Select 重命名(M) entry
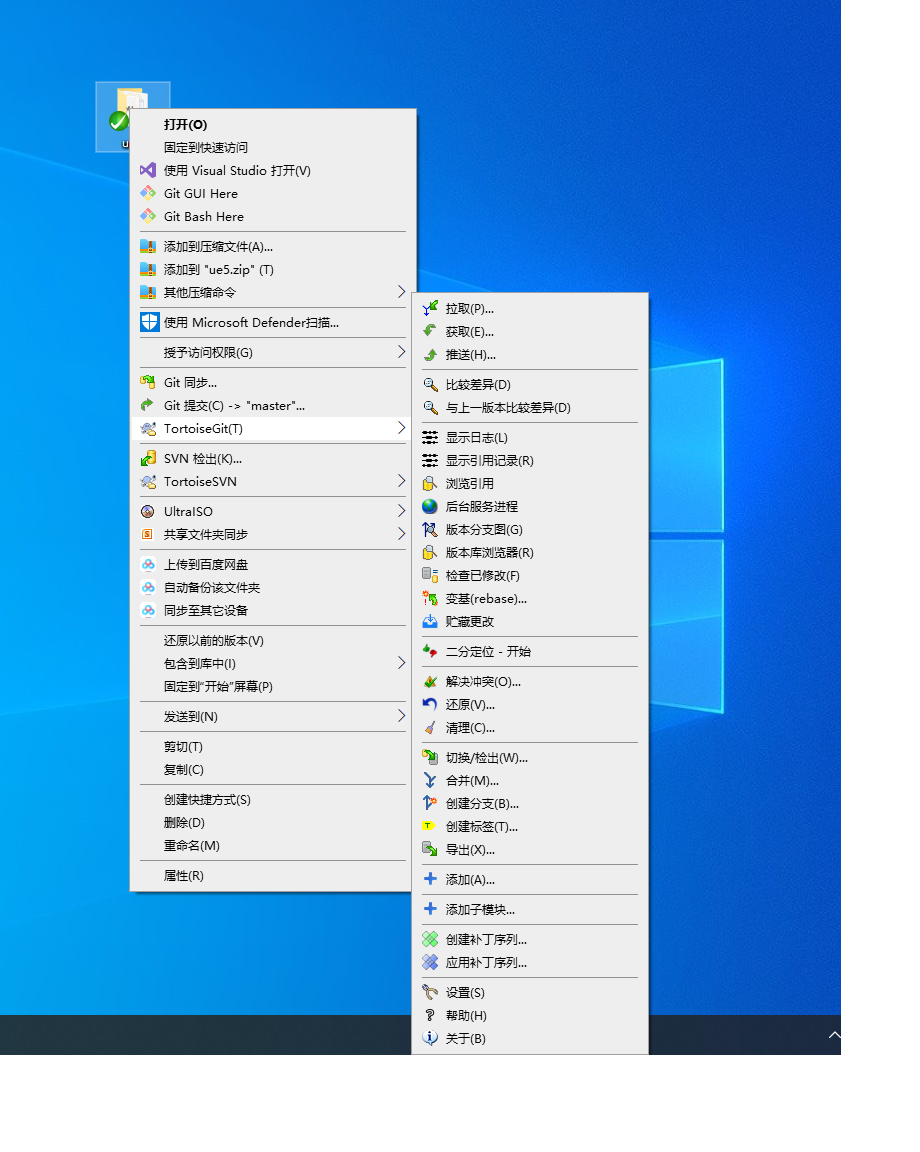 [x=270, y=846]
